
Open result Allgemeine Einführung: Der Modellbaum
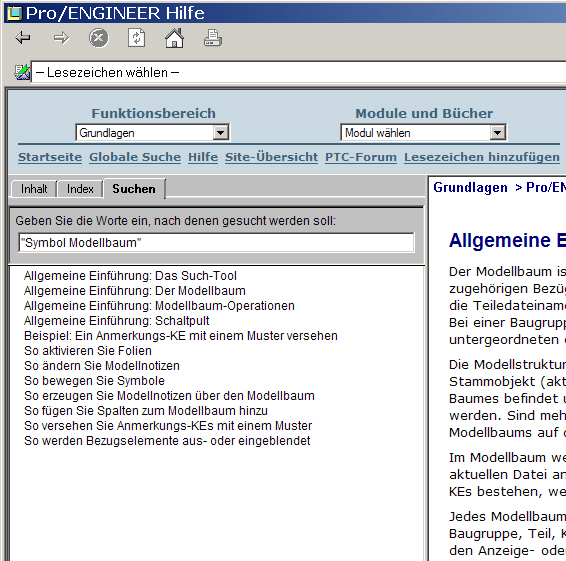click(135, 291)
